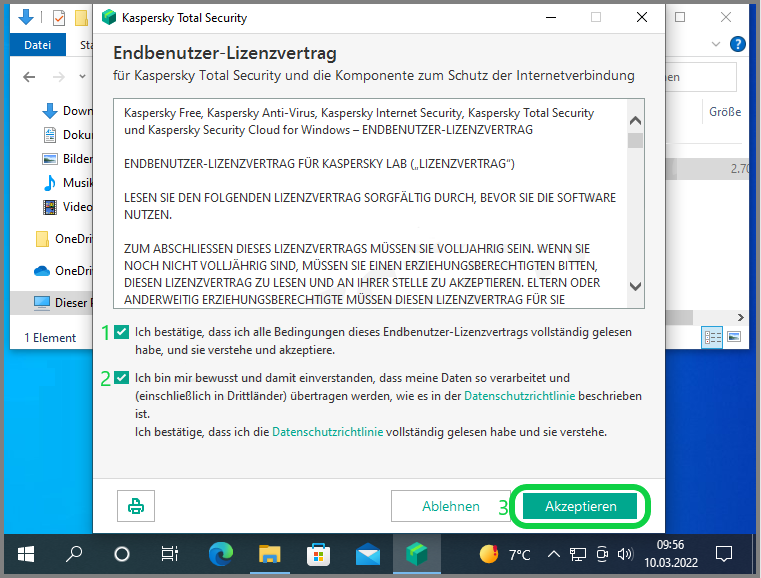Screen dimensions: 761x578
Task: Open the Datei tab in Explorer
Action: [x=37, y=45]
